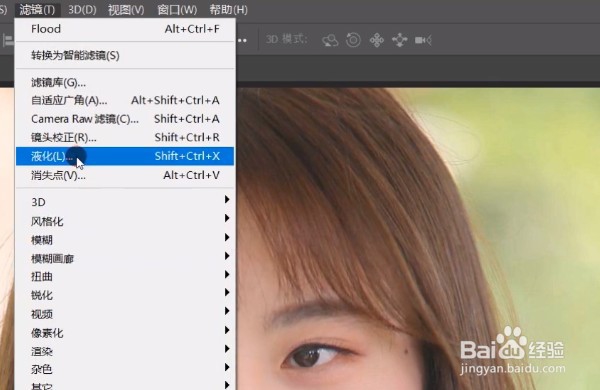Open the 窗口(W) menu
Screen dimensions: 600x390
(x=177, y=9)
